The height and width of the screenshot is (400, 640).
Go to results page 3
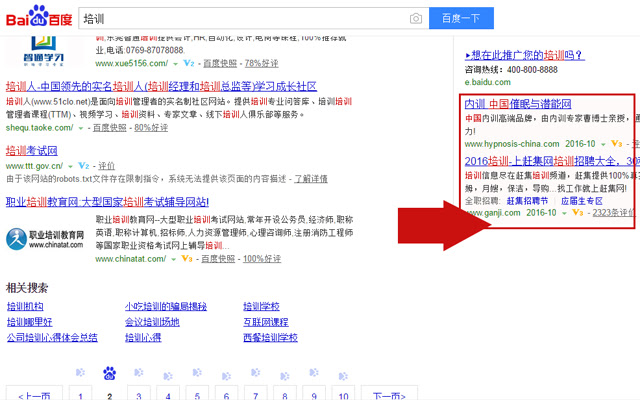tap(139, 393)
